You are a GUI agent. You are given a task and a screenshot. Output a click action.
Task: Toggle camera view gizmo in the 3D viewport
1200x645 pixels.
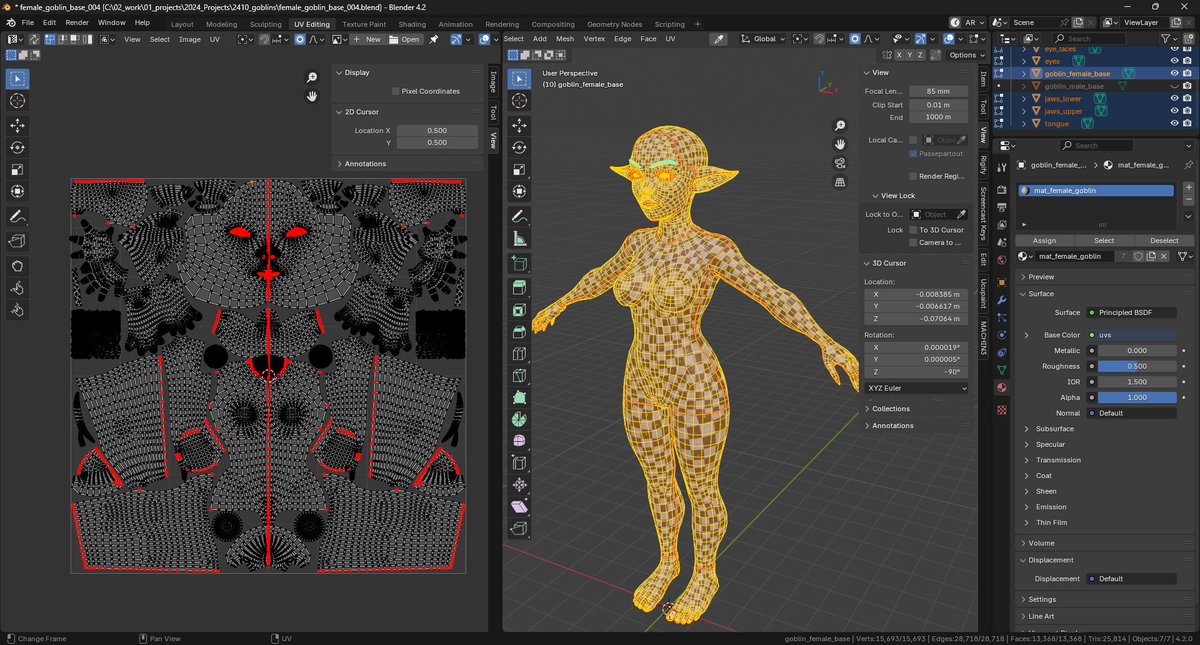(x=840, y=163)
